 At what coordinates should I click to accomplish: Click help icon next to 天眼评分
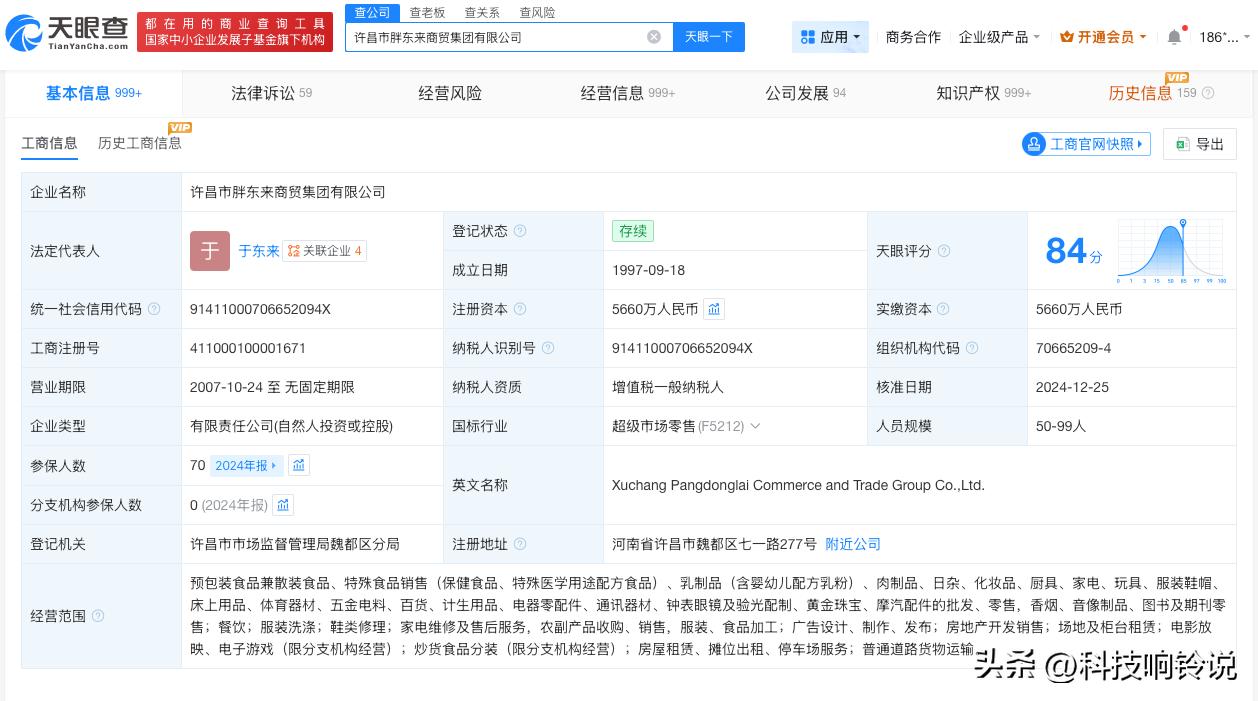tap(944, 251)
